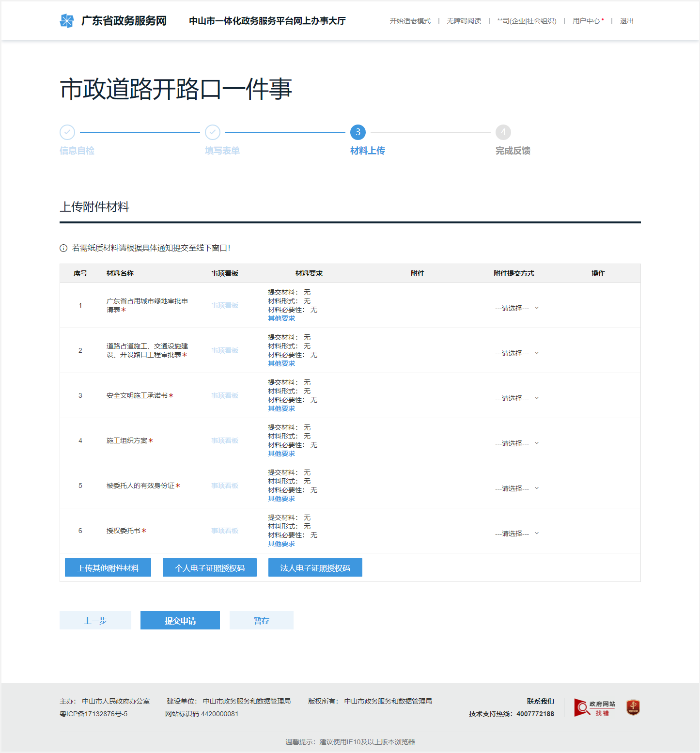Image resolution: width=700 pixels, height=753 pixels.
Task: Click 上传其他附件材料 button
Action: coord(108,568)
